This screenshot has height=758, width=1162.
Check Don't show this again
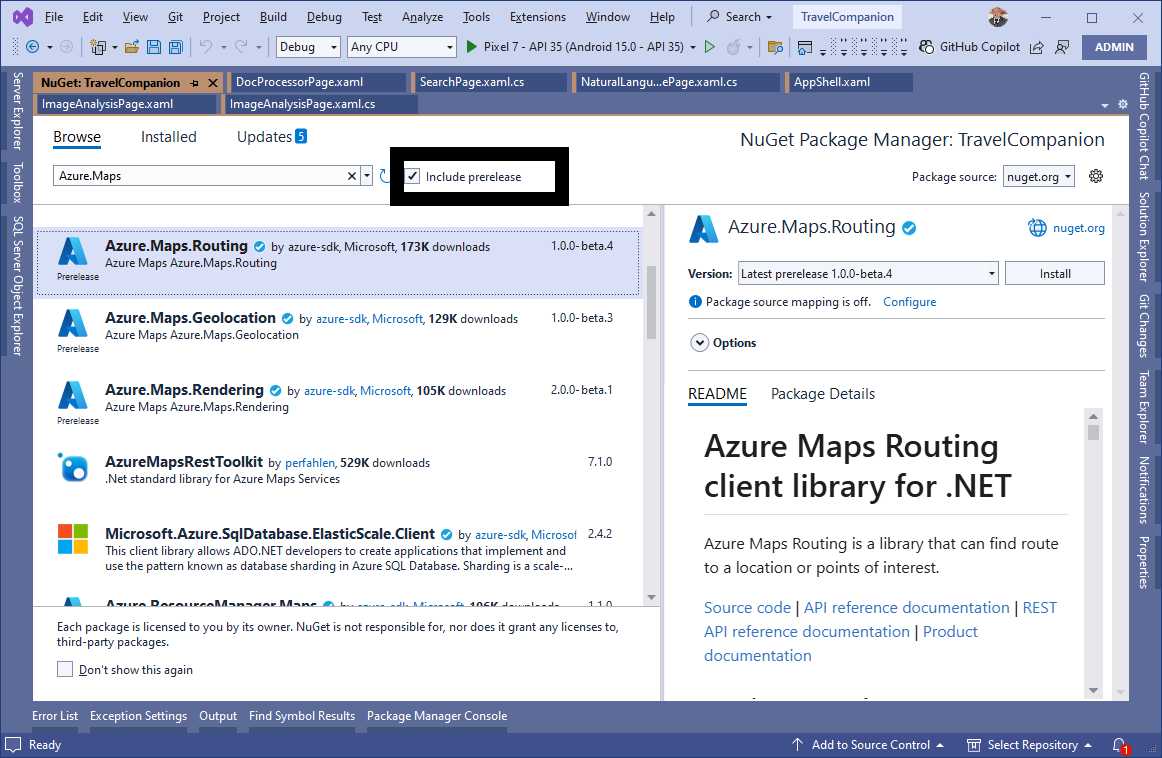[65, 670]
